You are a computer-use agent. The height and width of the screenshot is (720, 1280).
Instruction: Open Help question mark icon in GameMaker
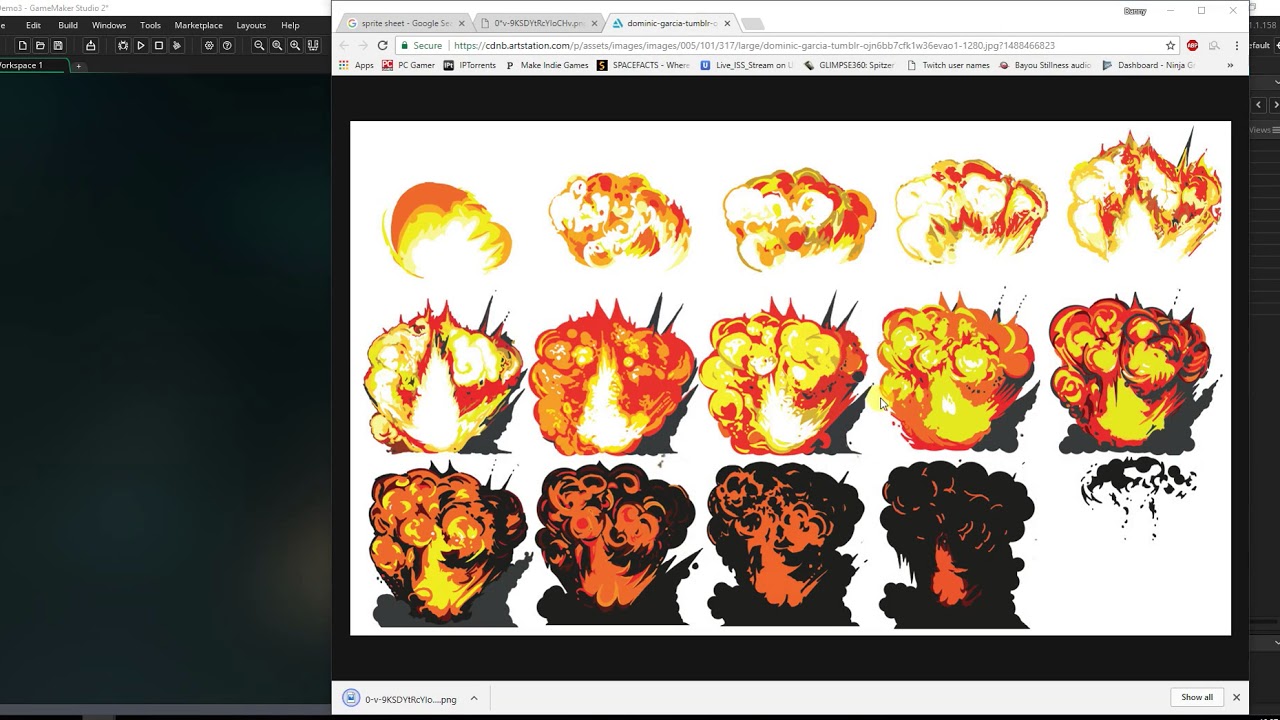click(x=227, y=45)
